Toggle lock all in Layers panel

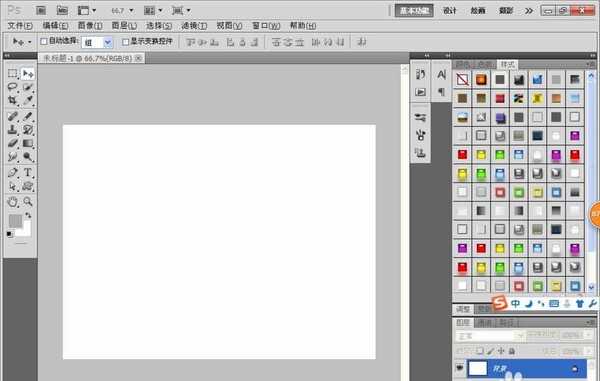(x=512, y=351)
